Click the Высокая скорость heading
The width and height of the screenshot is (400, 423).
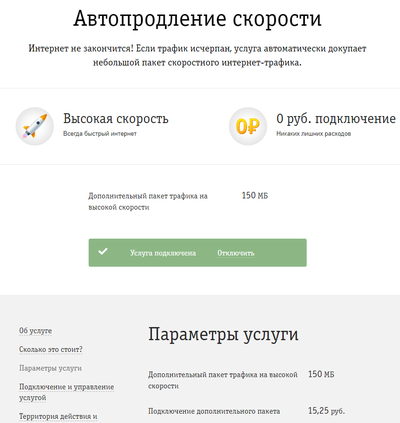pyautogui.click(x=116, y=119)
